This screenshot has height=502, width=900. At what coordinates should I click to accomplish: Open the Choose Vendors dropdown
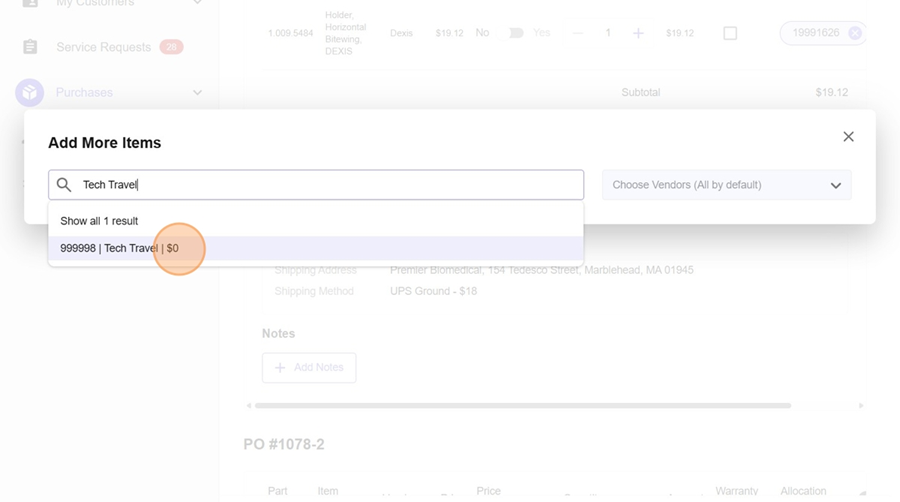coord(726,185)
